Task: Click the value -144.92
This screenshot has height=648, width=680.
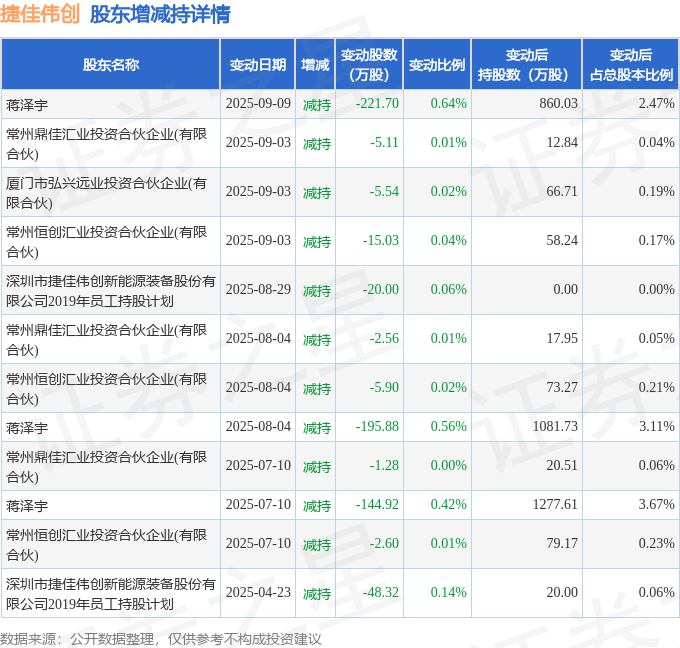Action: (x=377, y=504)
